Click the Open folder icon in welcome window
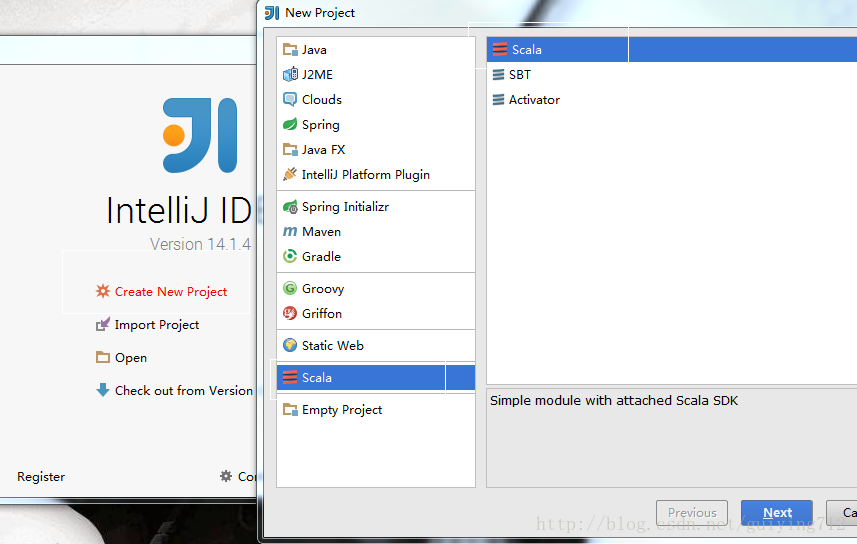This screenshot has width=857, height=544. click(x=103, y=358)
